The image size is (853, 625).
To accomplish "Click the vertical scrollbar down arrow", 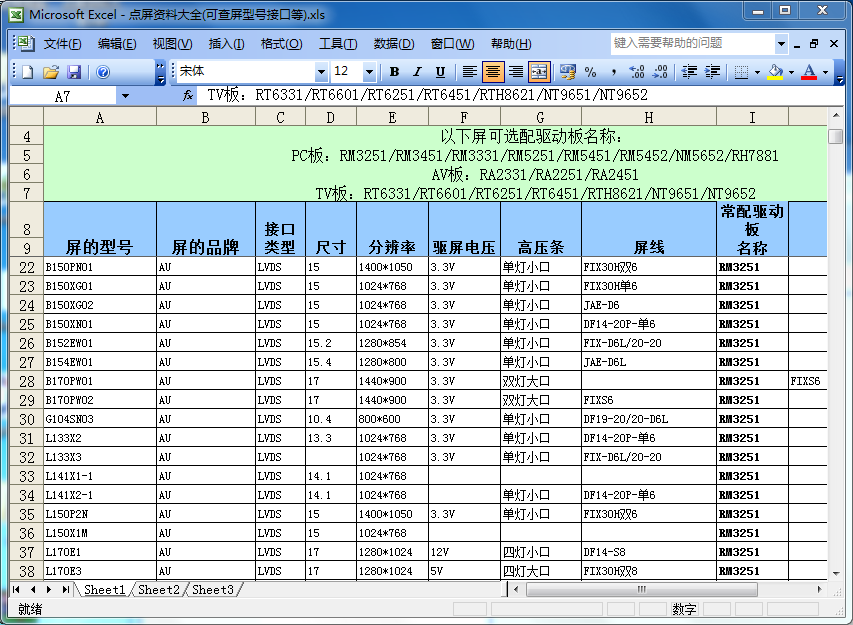I will [x=836, y=573].
